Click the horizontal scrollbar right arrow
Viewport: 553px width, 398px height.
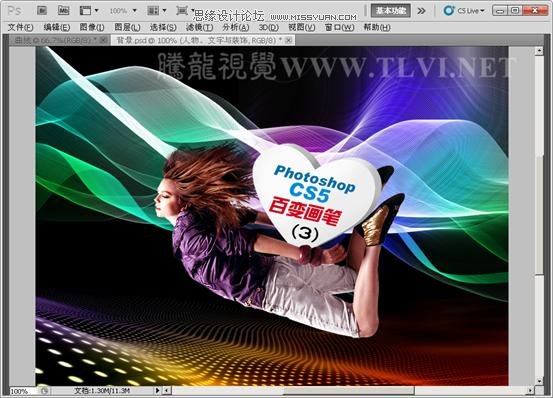530,391
